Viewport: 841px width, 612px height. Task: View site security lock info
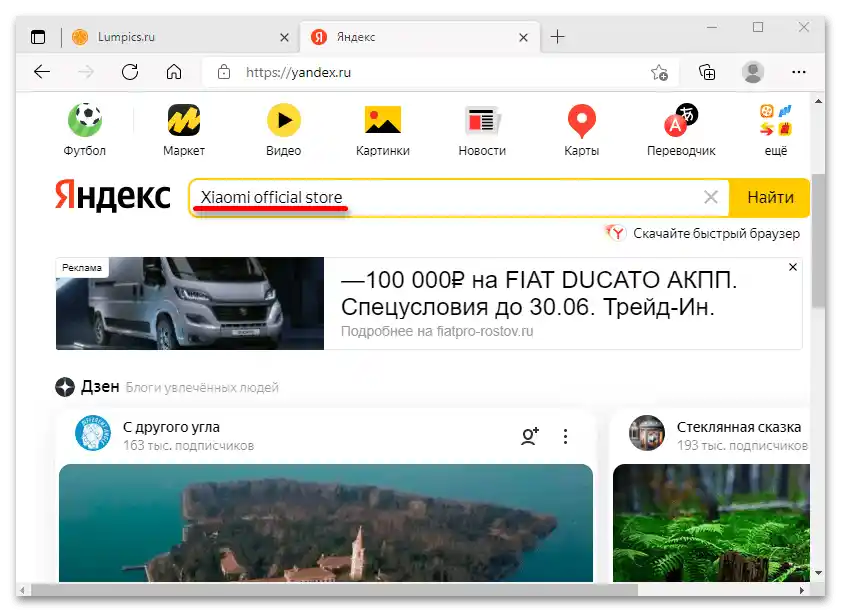point(224,72)
